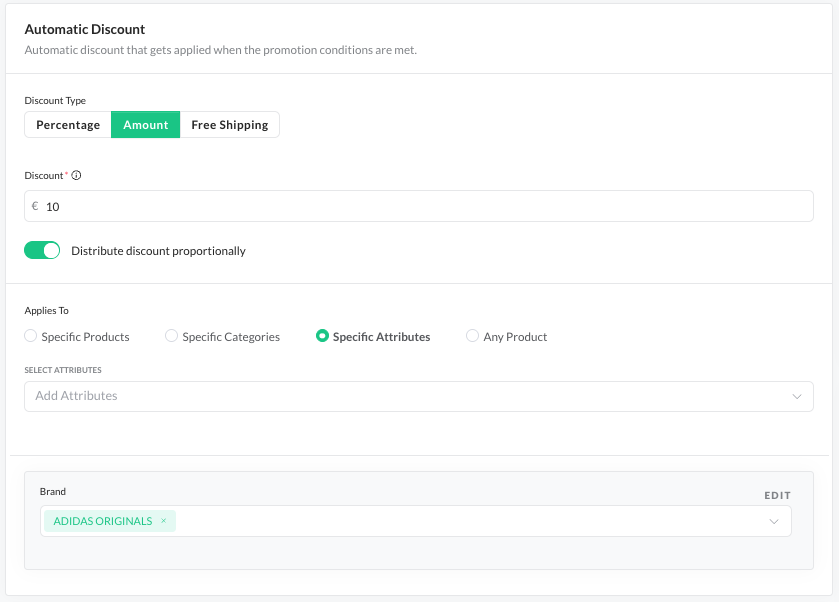Expand the Brand values dropdown chevron
The image size is (839, 602).
click(x=774, y=521)
